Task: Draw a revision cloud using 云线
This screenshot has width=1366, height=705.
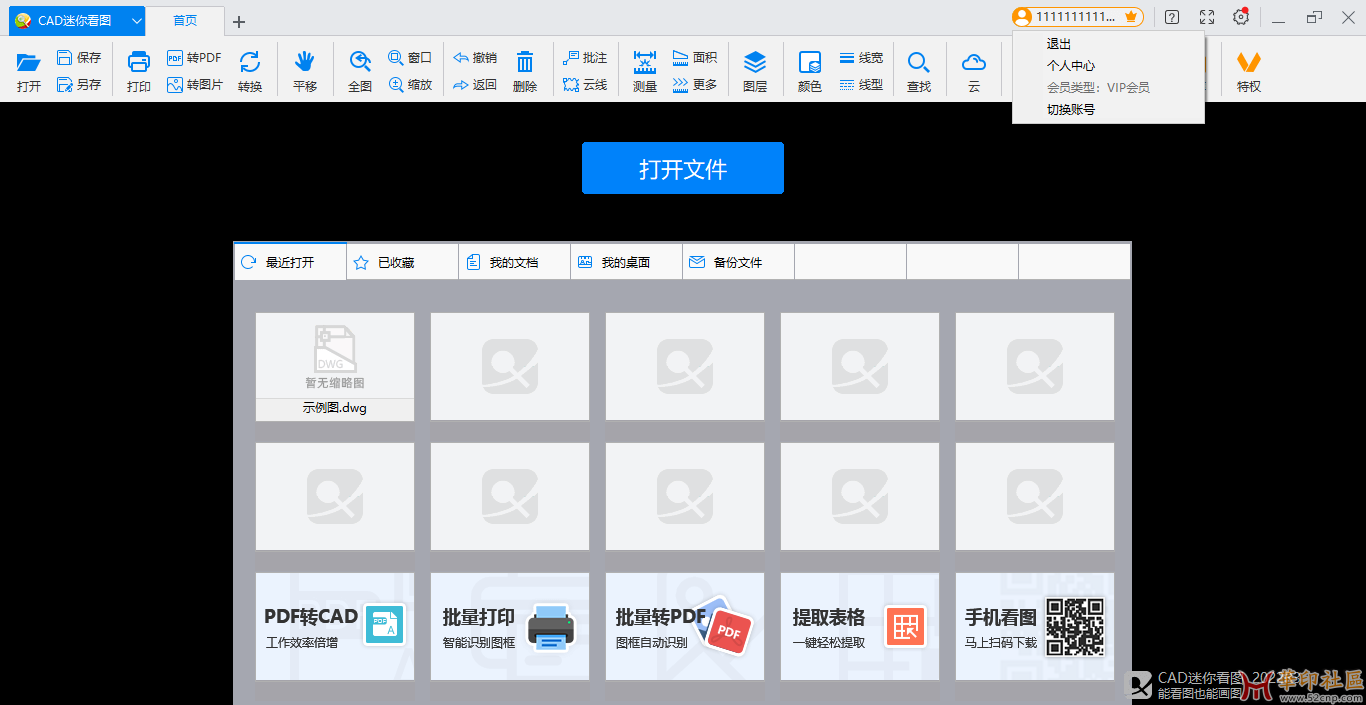Action: tap(585, 85)
